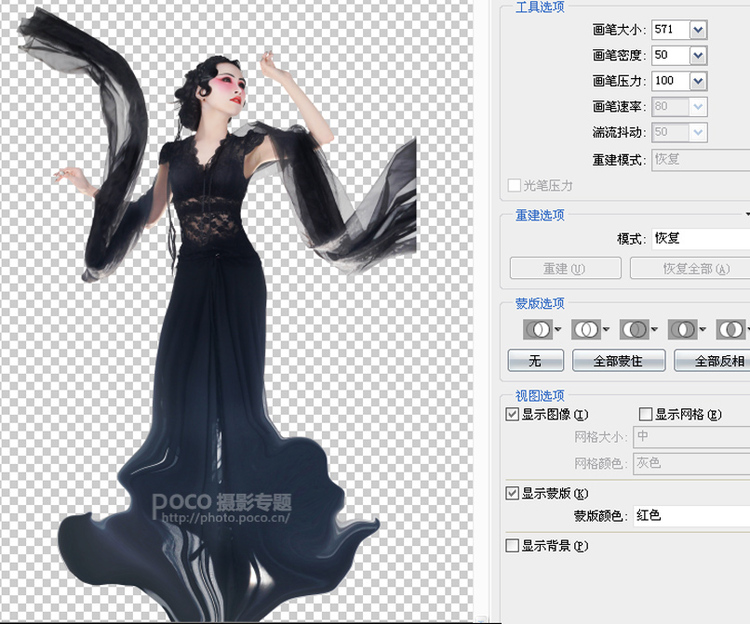Click the 画笔大小 value field
The image size is (750, 624).
[x=671, y=30]
